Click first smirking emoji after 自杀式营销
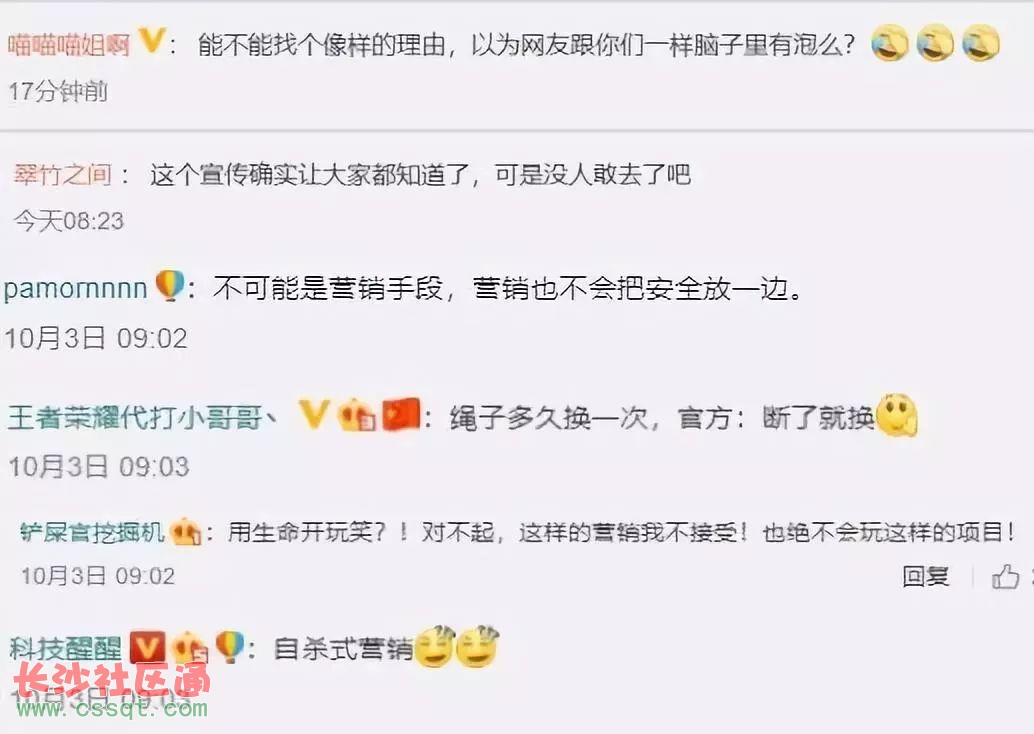 [x=435, y=646]
